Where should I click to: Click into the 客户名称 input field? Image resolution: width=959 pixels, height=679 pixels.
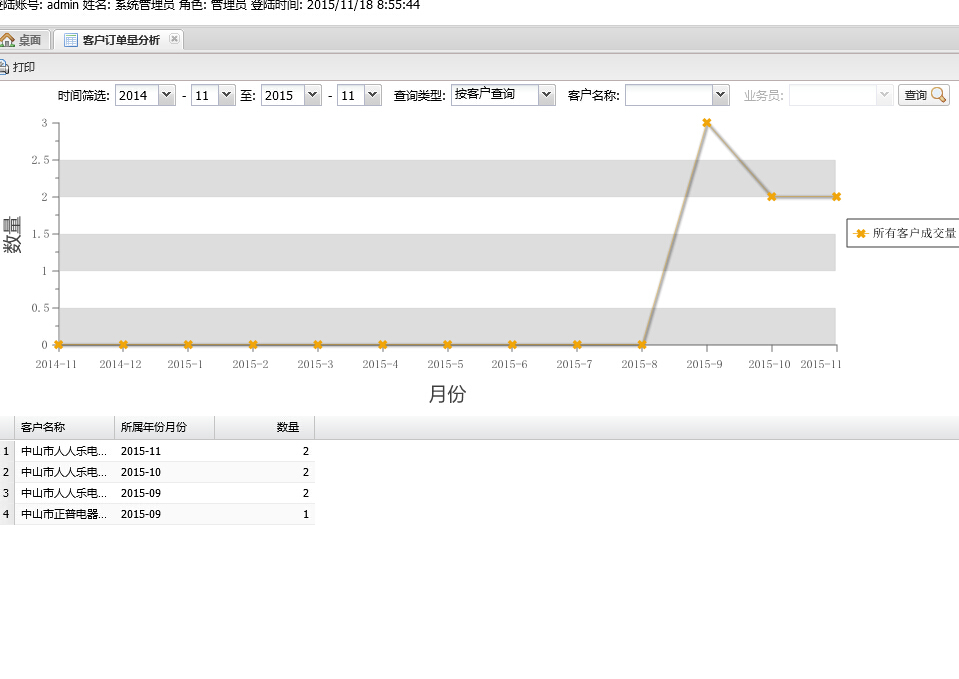668,95
